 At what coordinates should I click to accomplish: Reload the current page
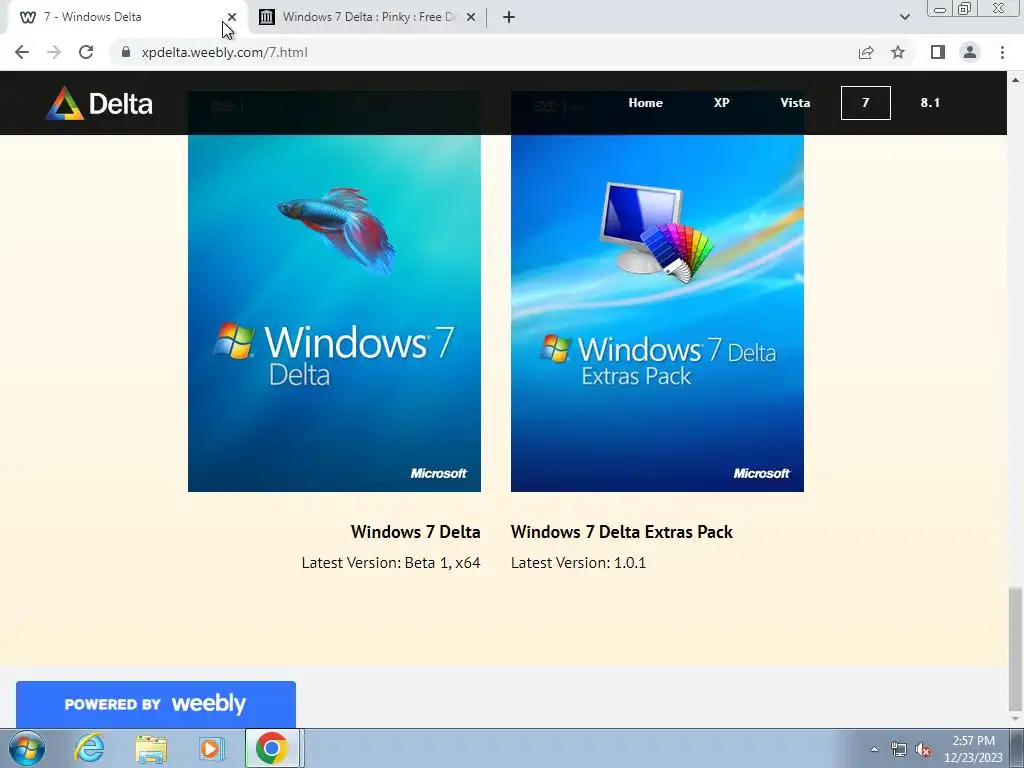[86, 52]
